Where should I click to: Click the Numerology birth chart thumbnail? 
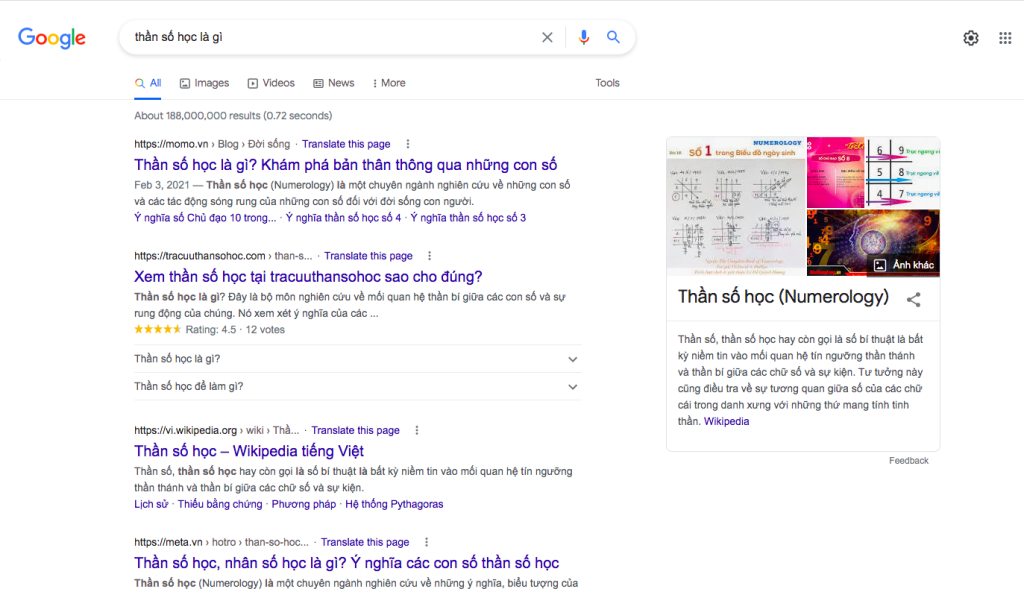[735, 205]
